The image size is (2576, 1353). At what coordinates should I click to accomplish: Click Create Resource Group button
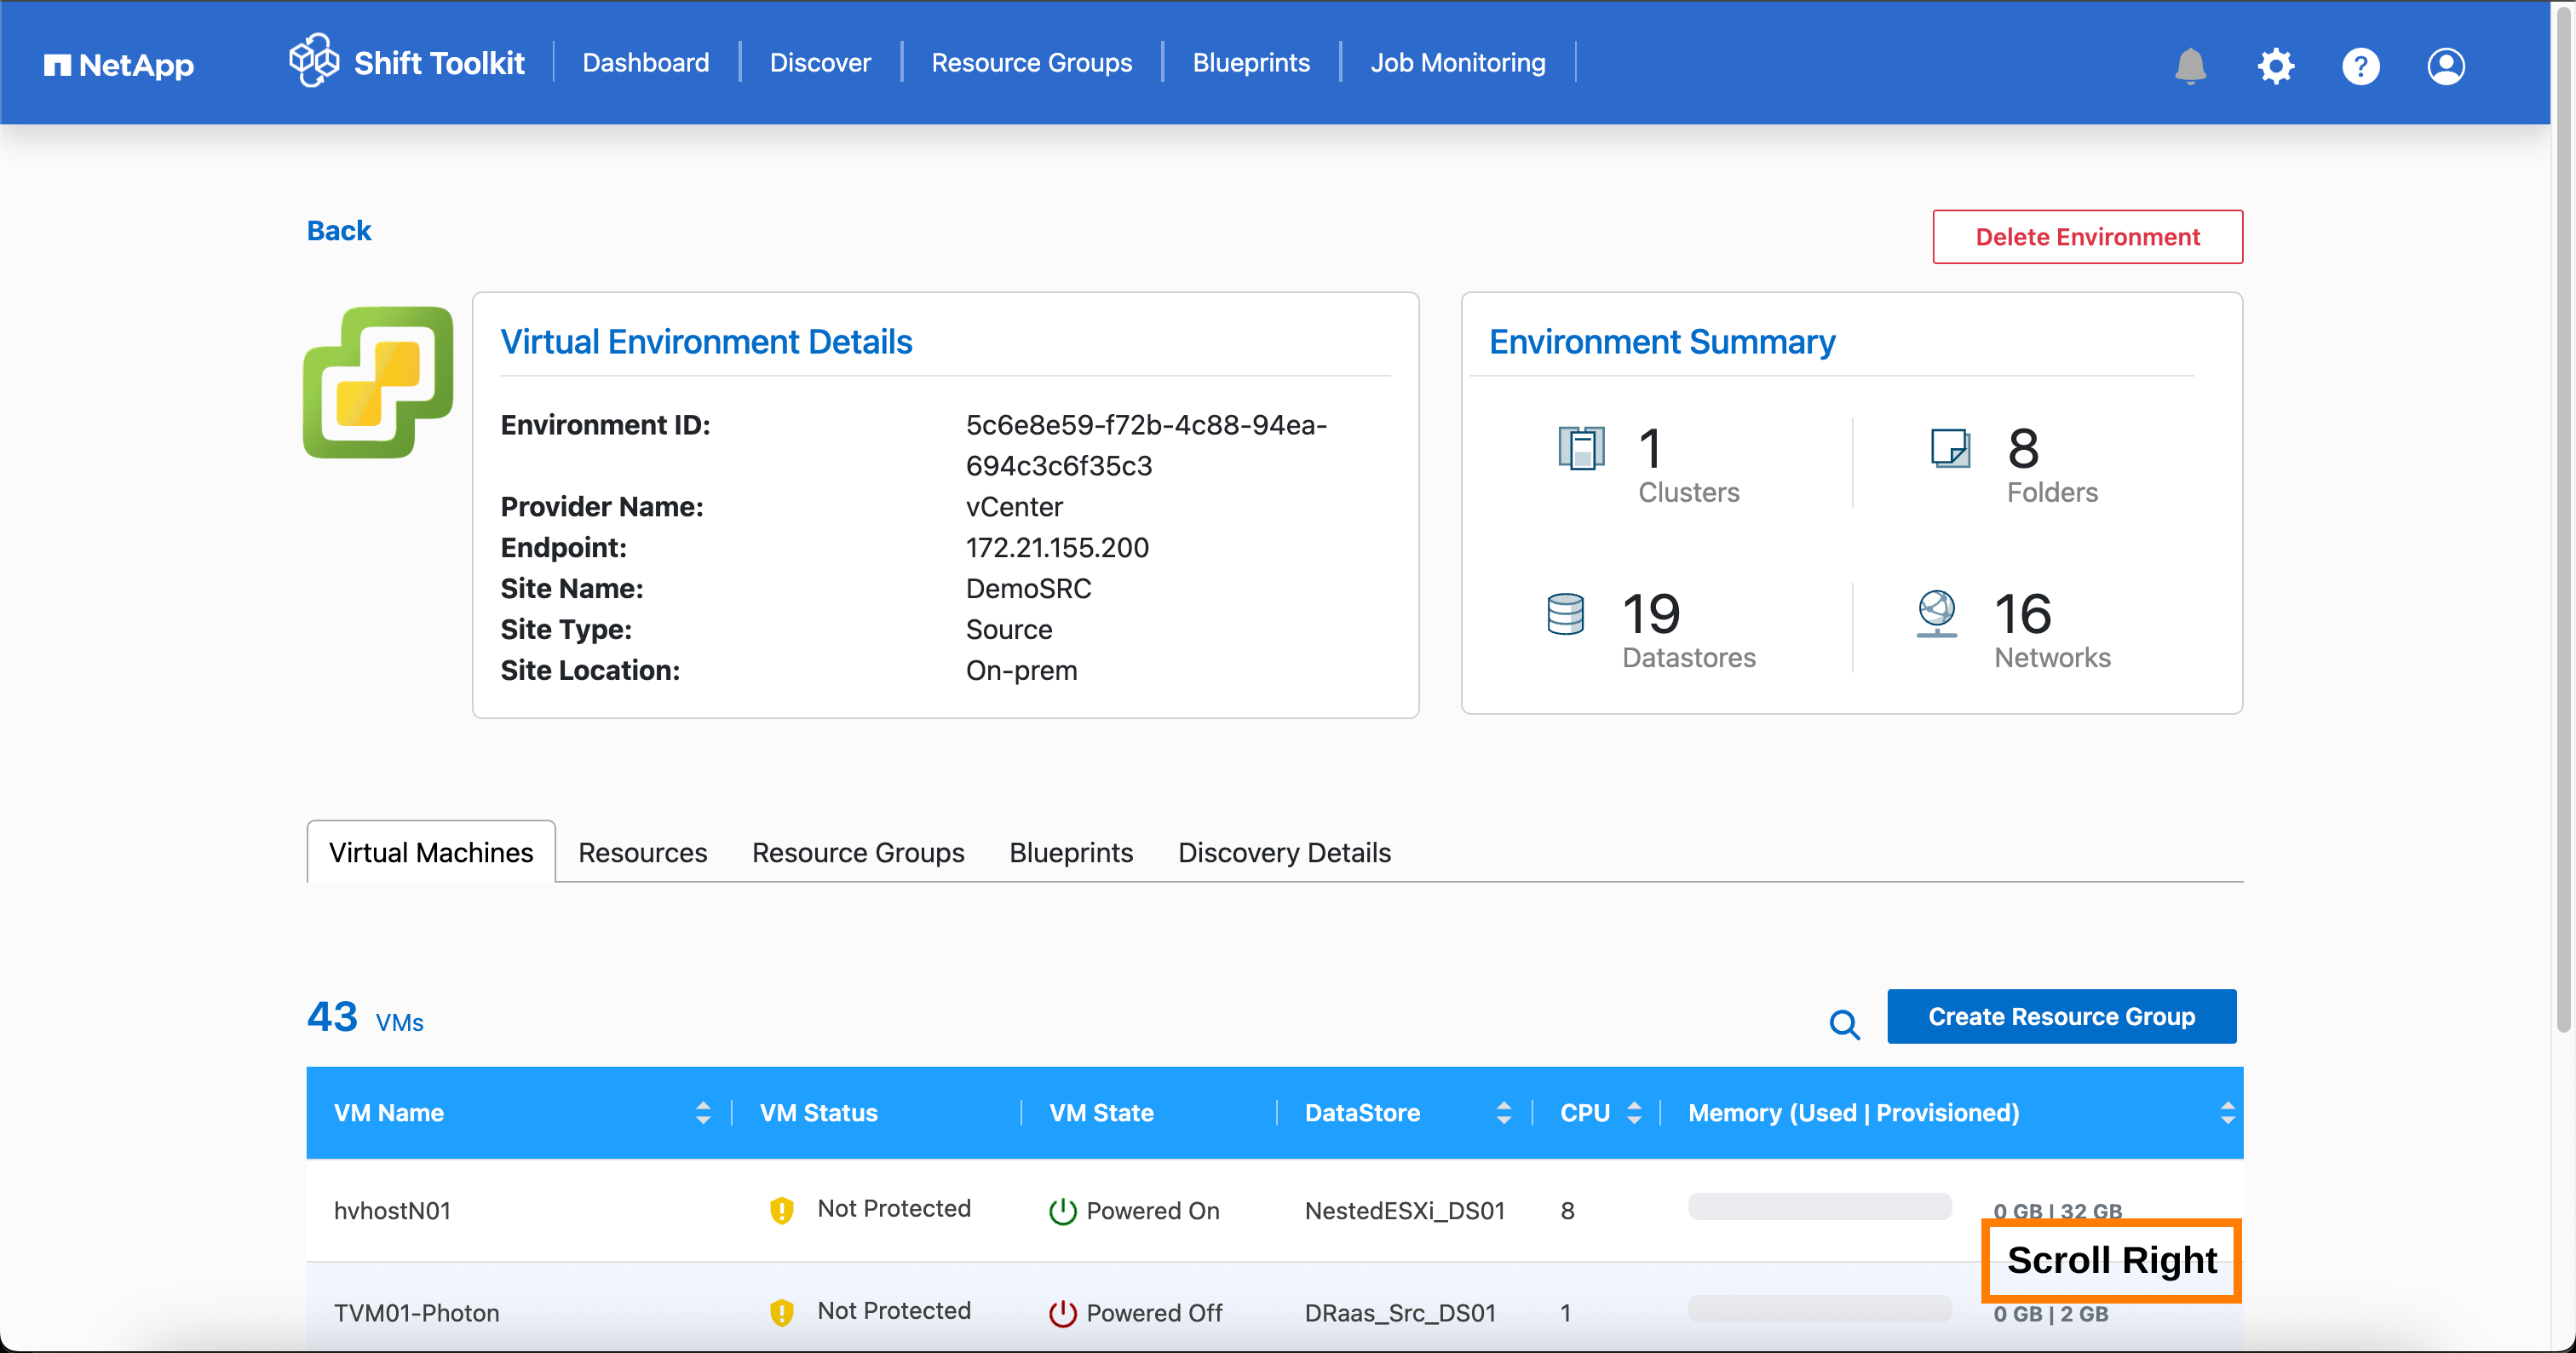pyautogui.click(x=2061, y=1016)
